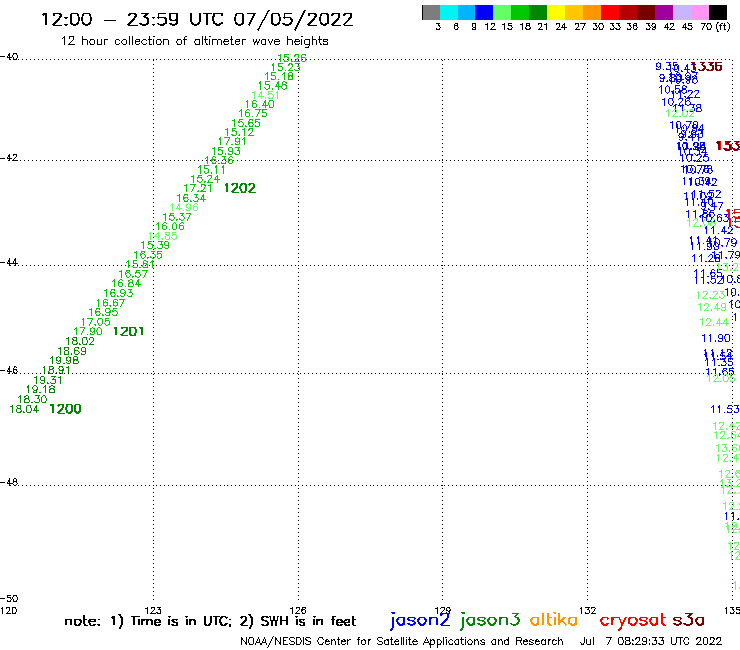
Task: Click the wave height value 16.95
Action: click(x=103, y=312)
